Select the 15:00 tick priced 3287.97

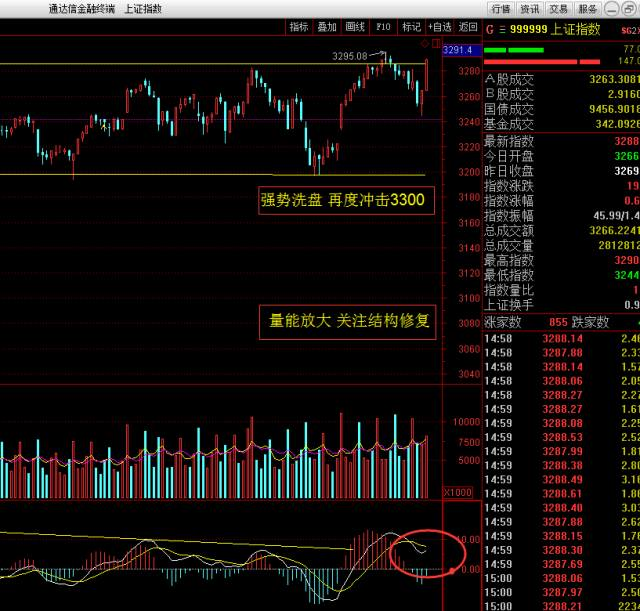point(562,592)
